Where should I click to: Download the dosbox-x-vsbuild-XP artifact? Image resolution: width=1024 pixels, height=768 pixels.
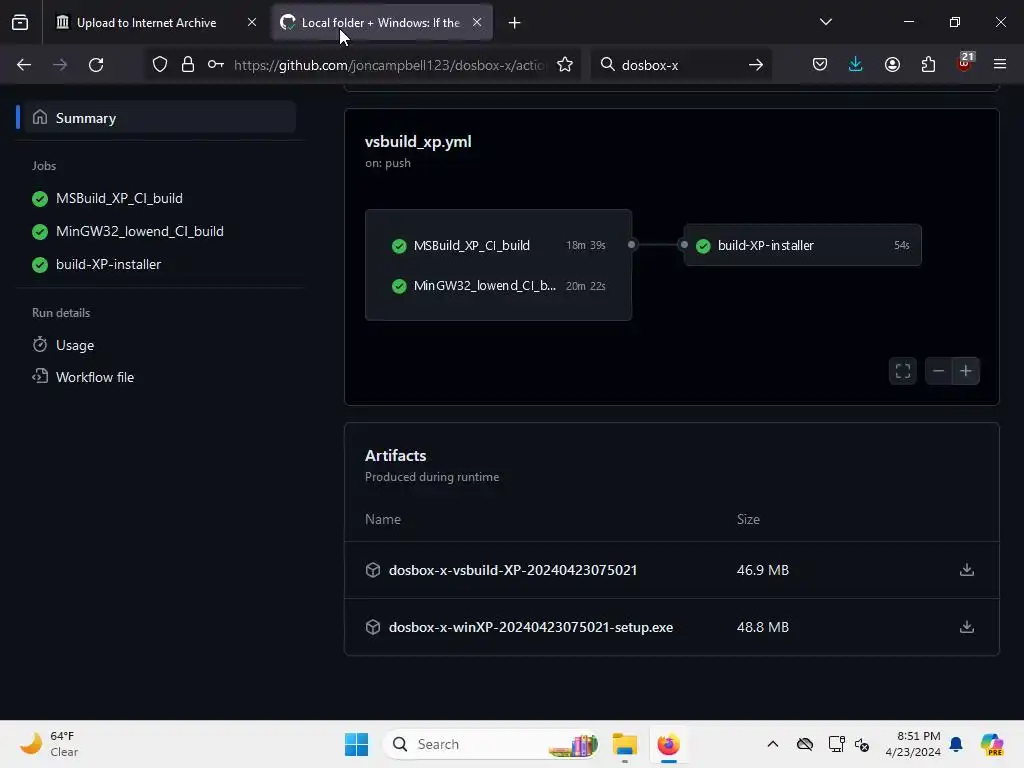[967, 570]
